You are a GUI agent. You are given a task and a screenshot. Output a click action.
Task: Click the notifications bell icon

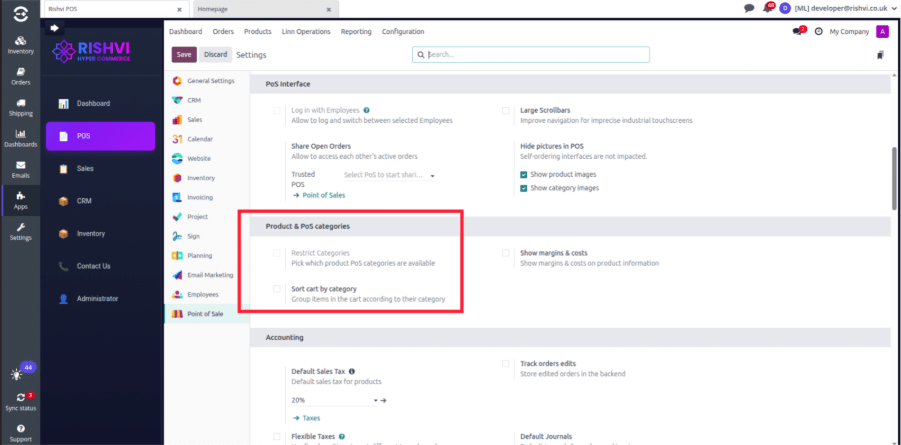(768, 8)
